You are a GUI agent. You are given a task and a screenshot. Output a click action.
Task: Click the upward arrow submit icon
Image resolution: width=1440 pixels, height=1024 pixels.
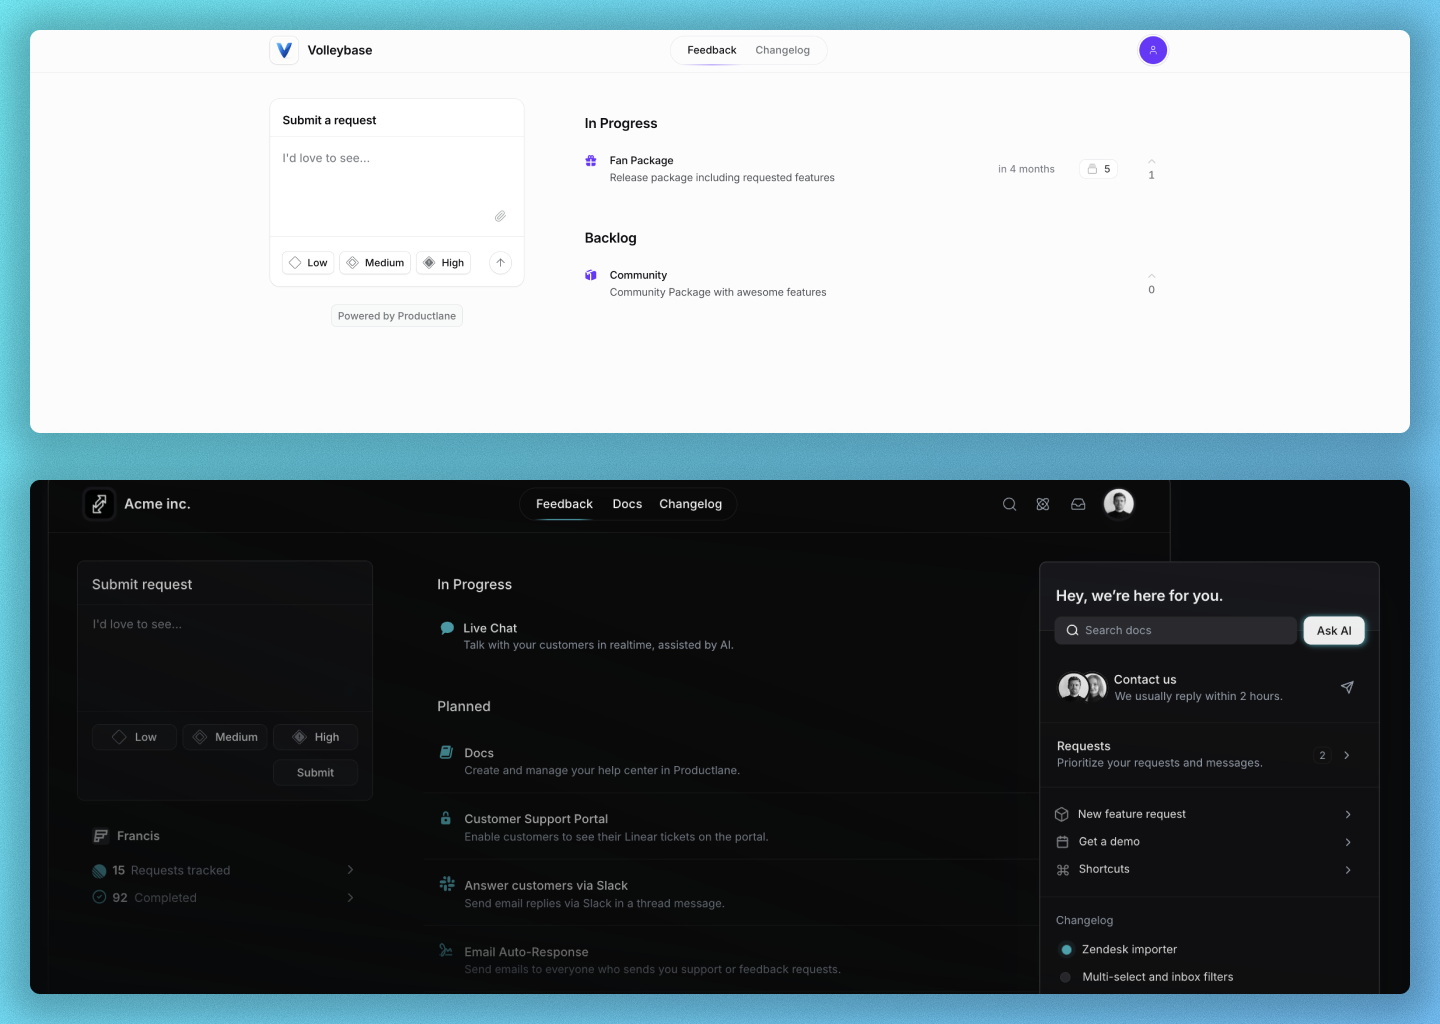tap(501, 263)
